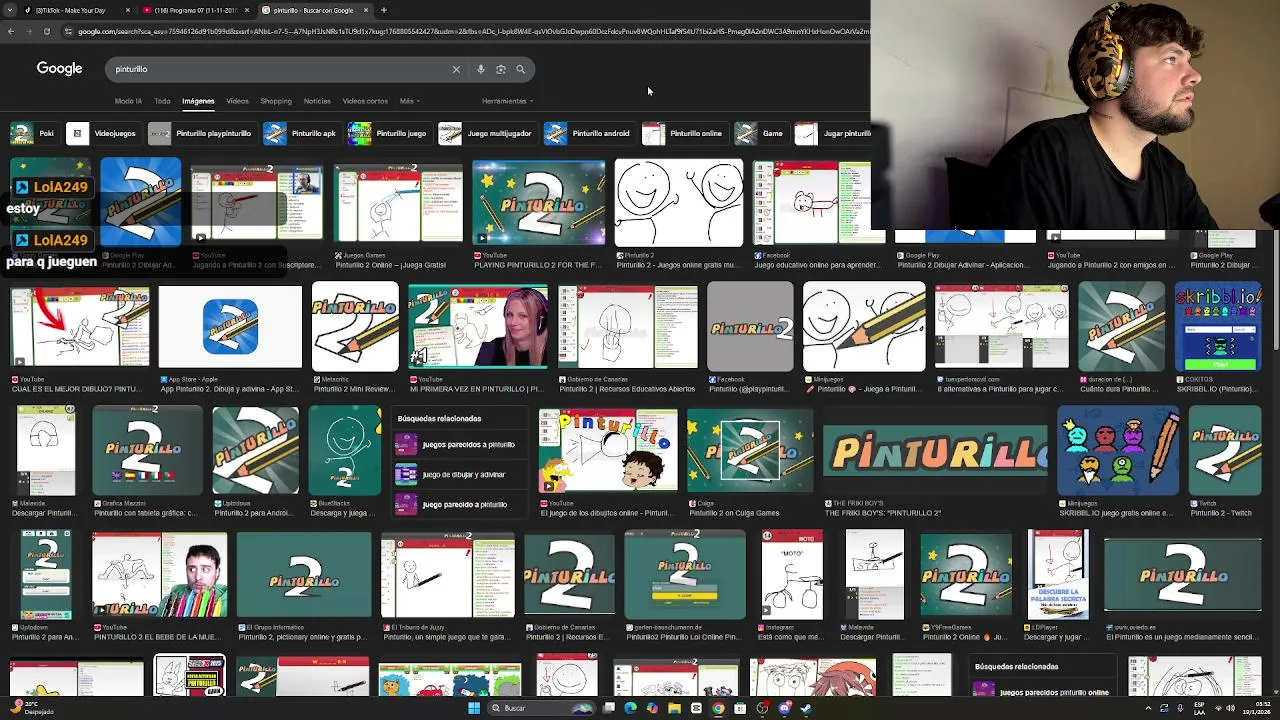
Task: Filter images by the Juego multijugador chip
Action: pyautogui.click(x=486, y=133)
